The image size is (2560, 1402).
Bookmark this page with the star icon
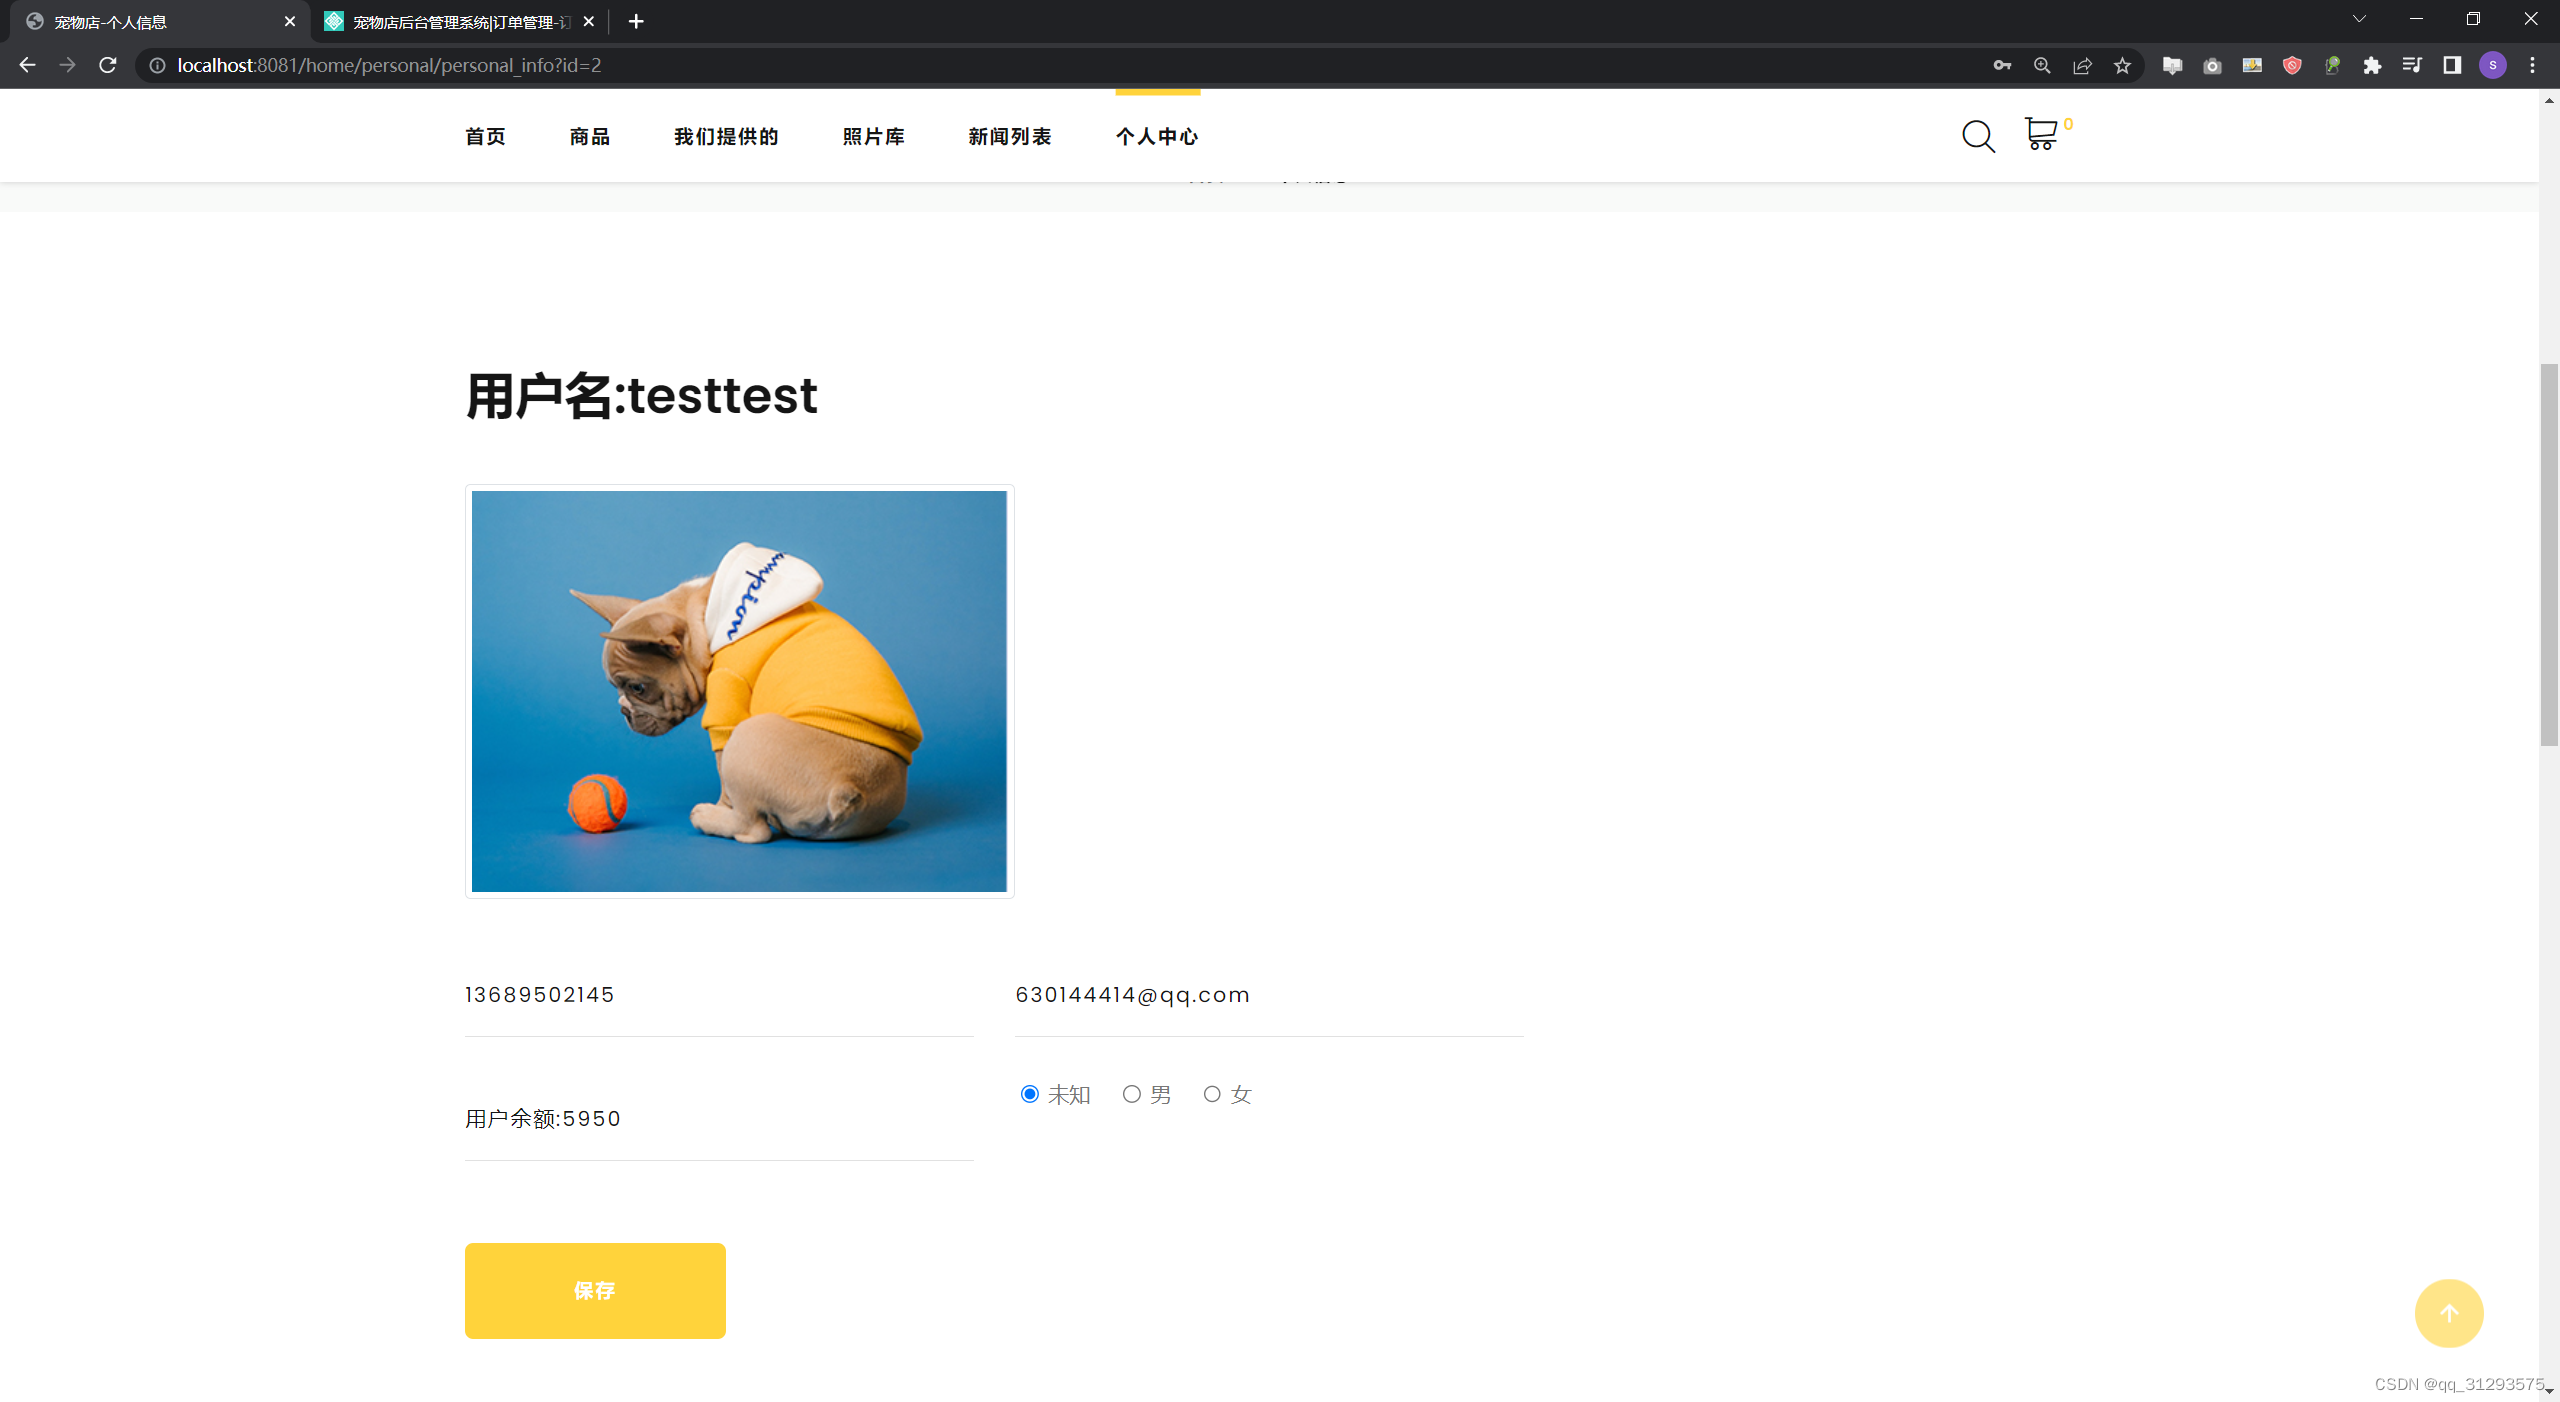2122,65
